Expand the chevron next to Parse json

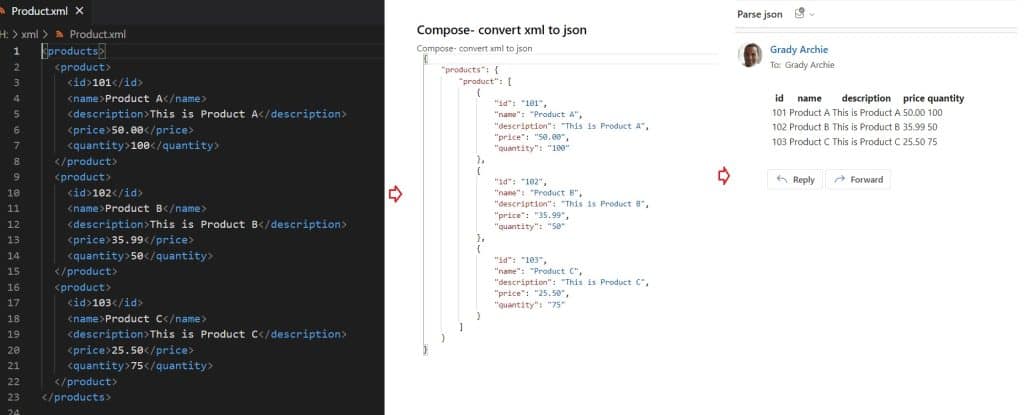pyautogui.click(x=812, y=14)
